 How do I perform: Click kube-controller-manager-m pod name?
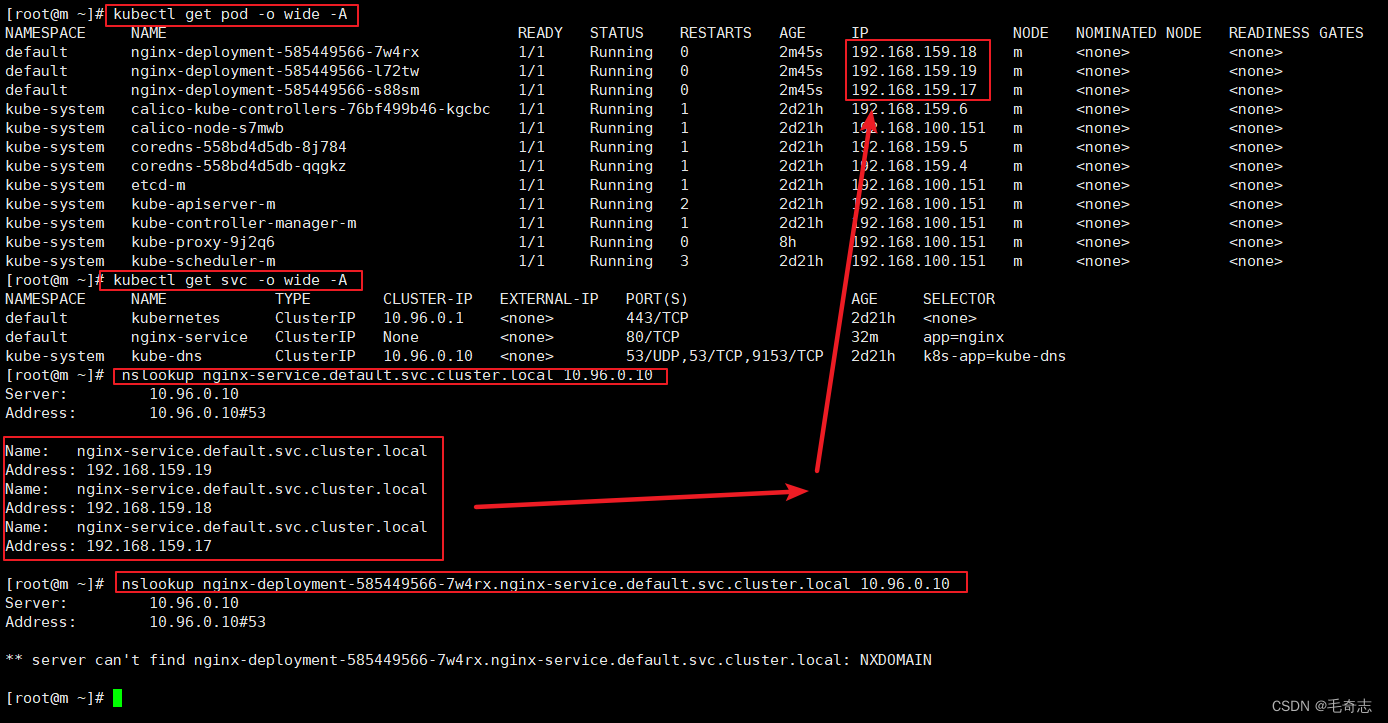(x=243, y=223)
